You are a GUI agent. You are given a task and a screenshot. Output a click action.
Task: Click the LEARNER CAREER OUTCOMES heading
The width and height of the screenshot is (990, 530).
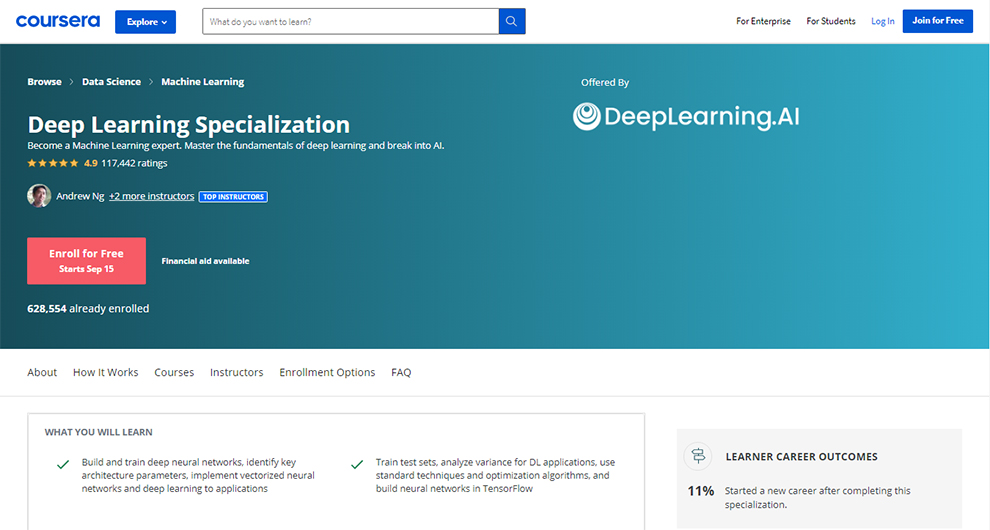point(801,457)
